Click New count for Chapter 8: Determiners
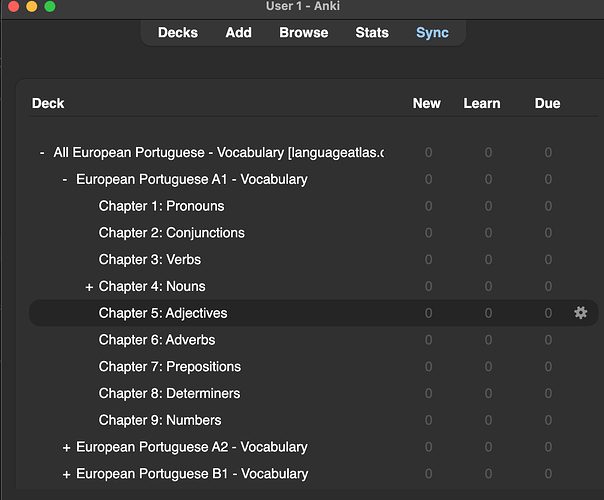The height and width of the screenshot is (500, 604). pos(428,393)
